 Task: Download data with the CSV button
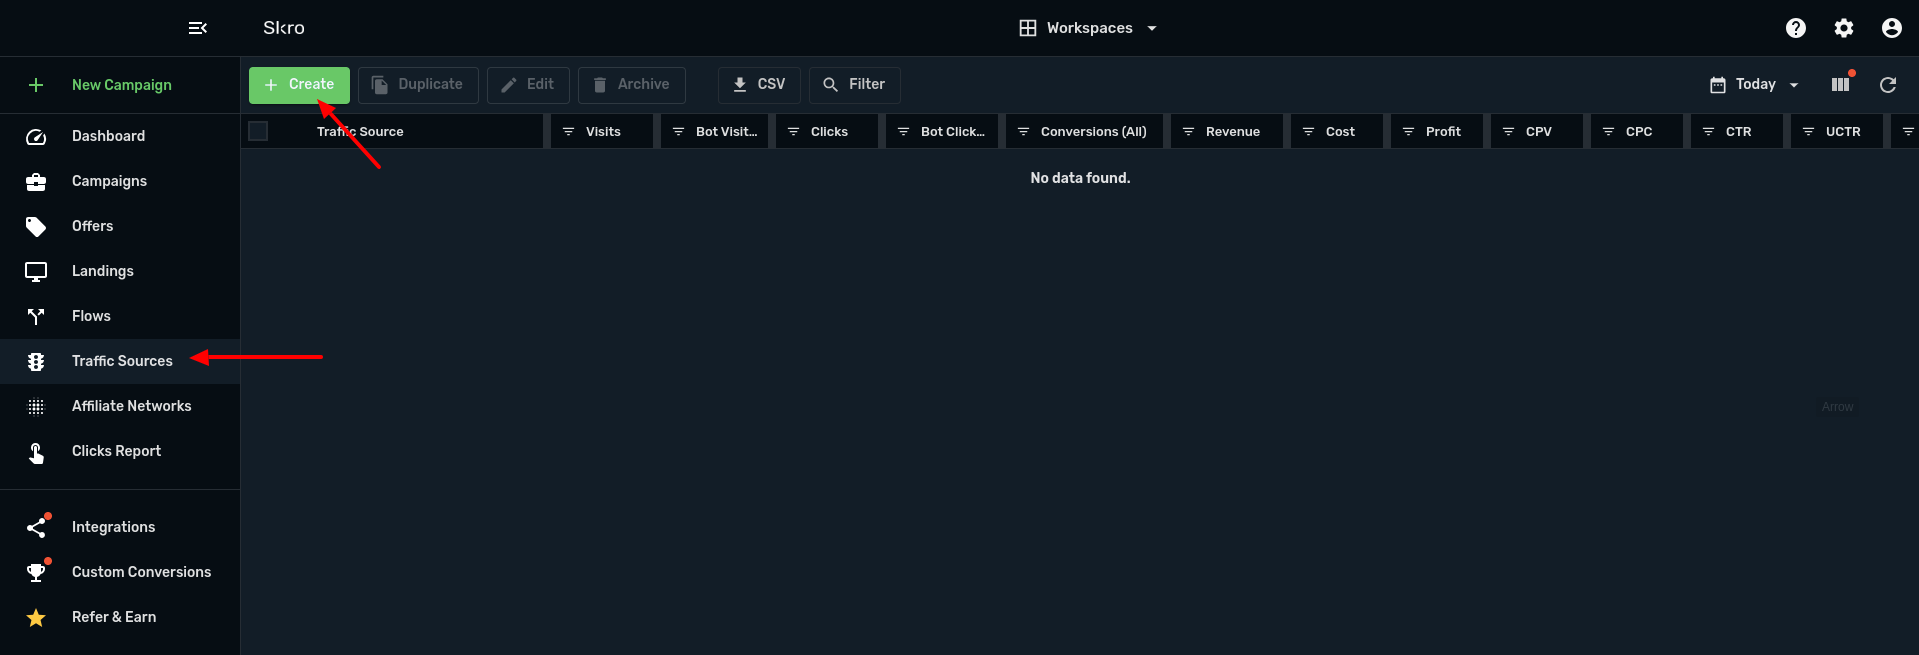pos(759,85)
